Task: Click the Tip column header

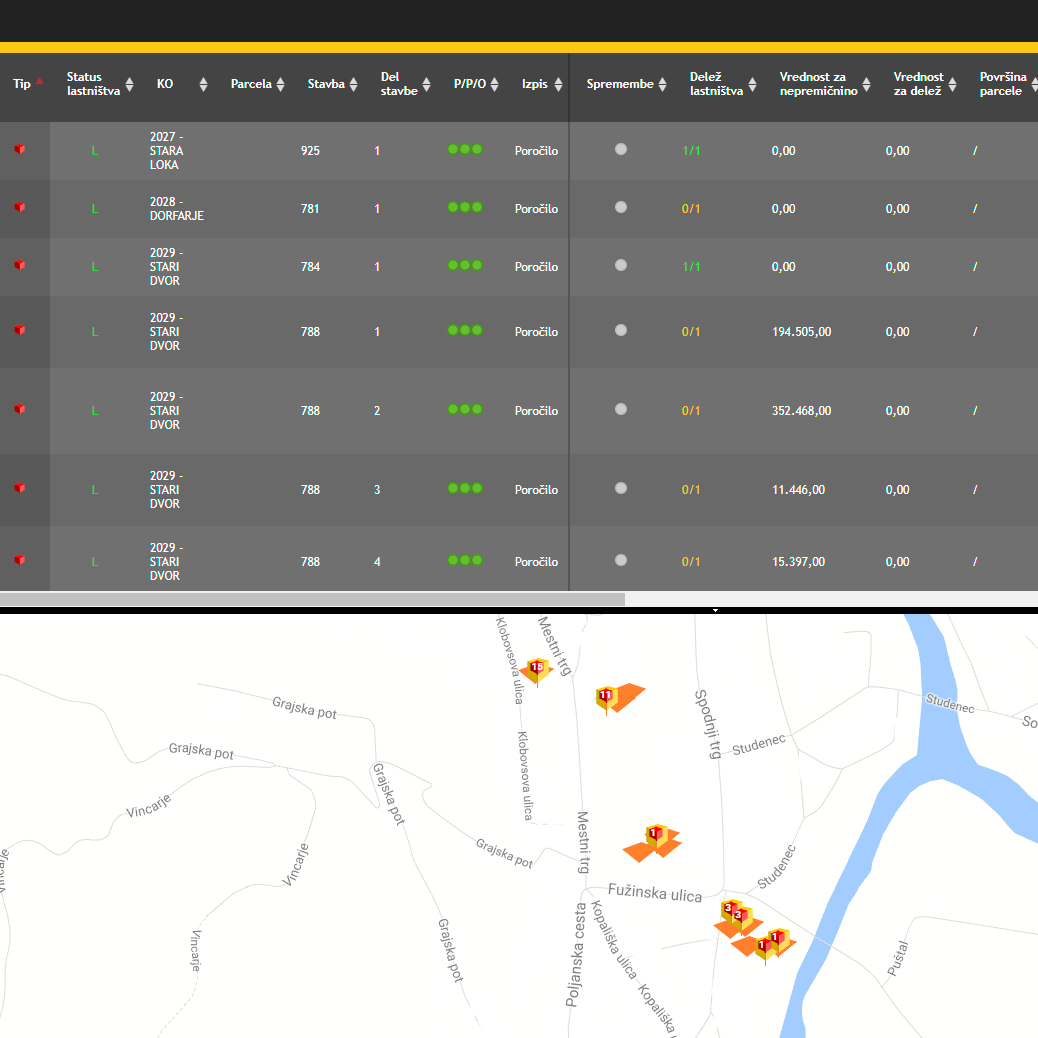Action: tap(23, 85)
